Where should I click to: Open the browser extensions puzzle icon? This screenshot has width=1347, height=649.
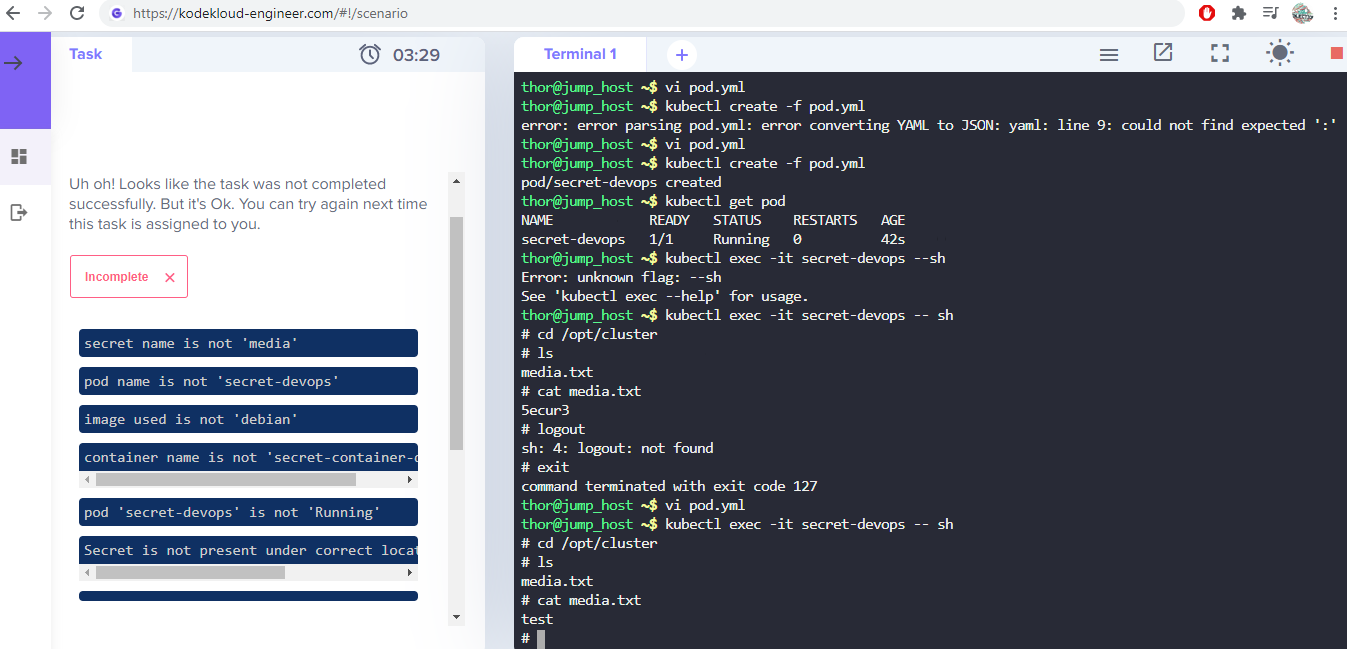(x=1239, y=14)
